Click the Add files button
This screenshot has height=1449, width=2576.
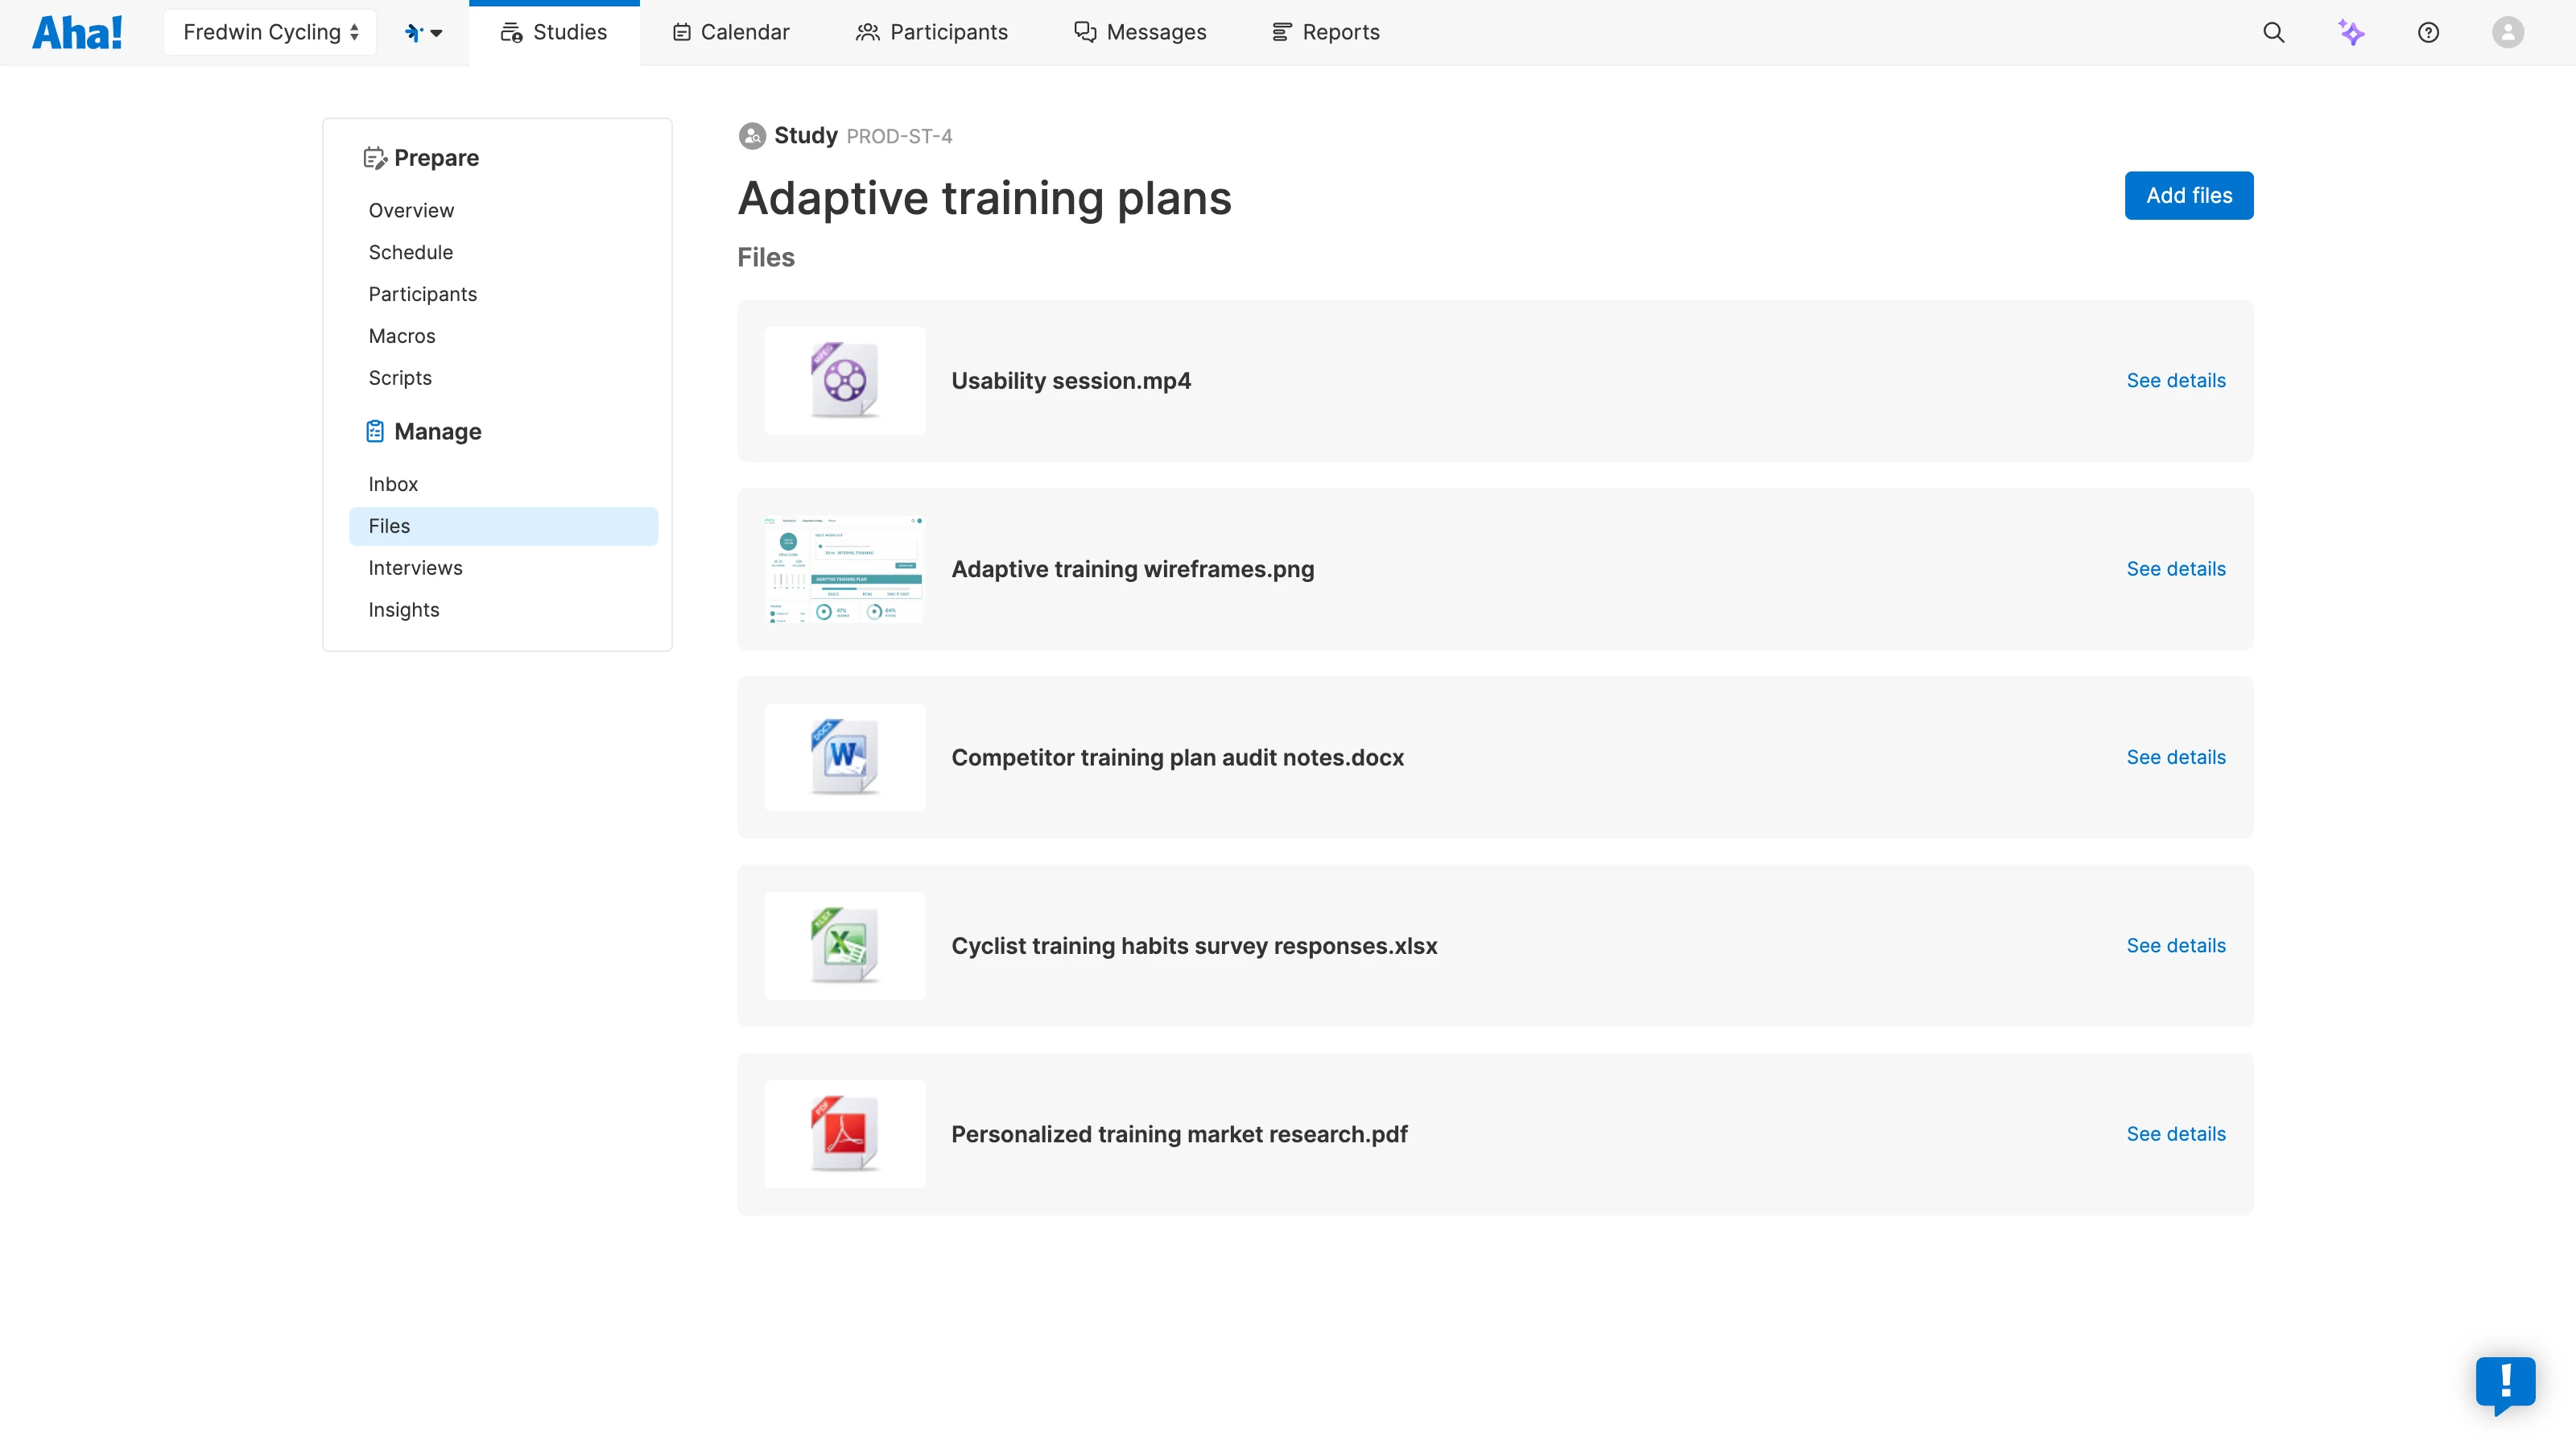coord(2188,195)
